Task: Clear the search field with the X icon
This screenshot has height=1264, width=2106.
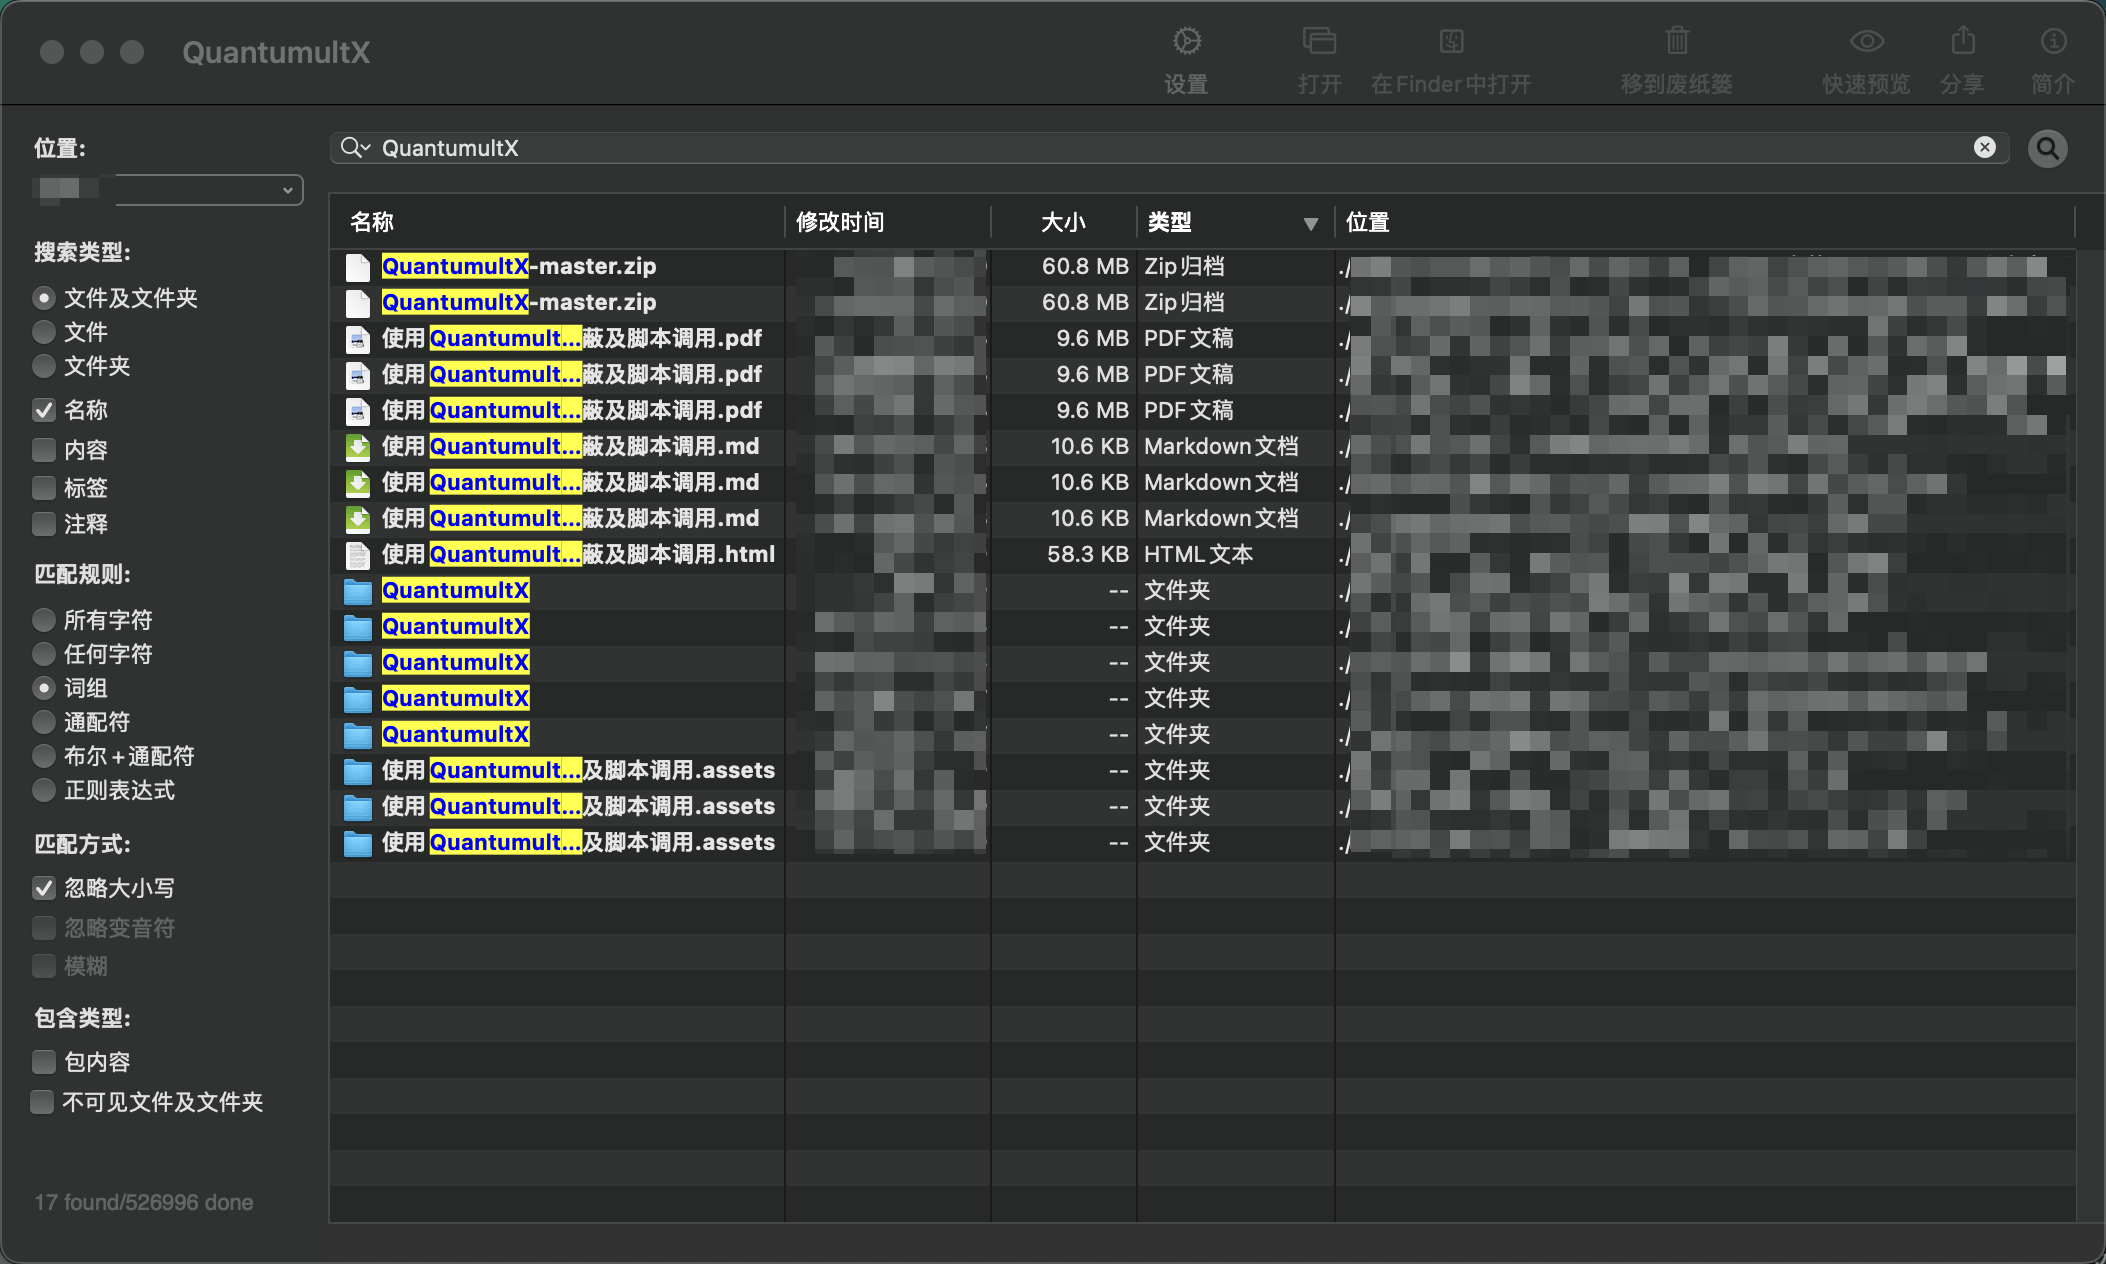Action: (x=1985, y=148)
